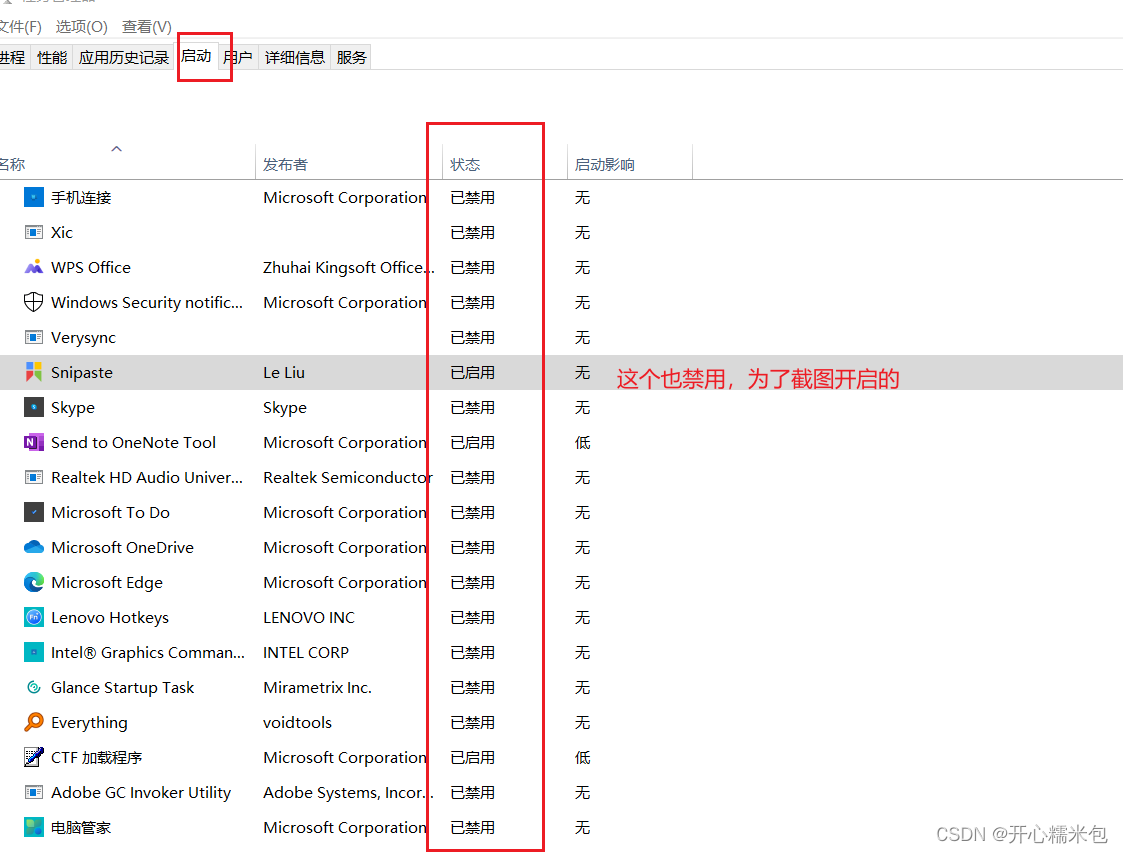
Task: Click the Send to OneNote Tool icon
Action: click(x=34, y=442)
